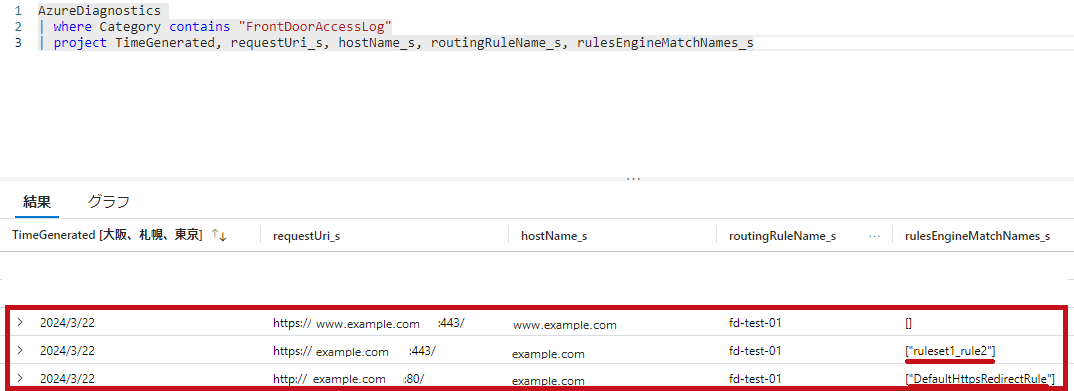The width and height of the screenshot is (1074, 391).
Task: Click the requestUri_s column header
Action: 307,236
